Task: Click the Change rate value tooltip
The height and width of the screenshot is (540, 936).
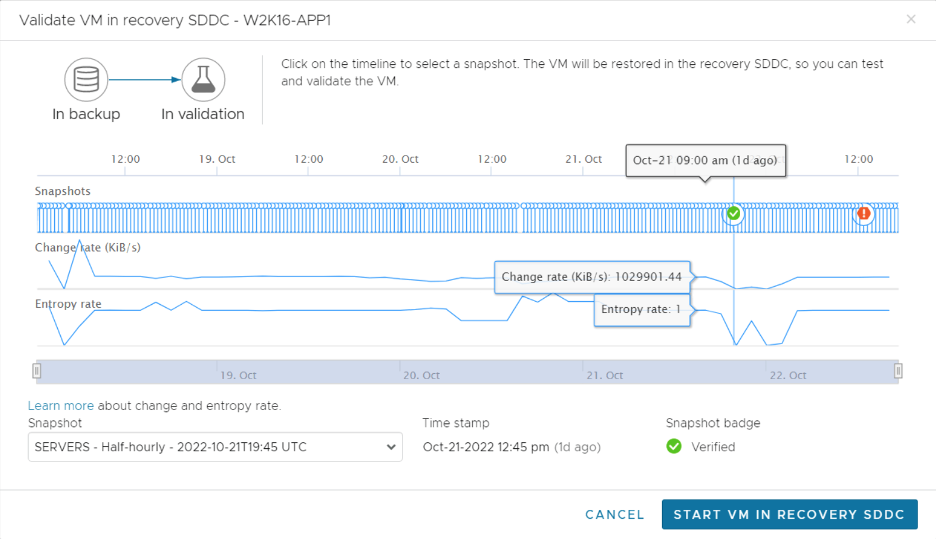Action: [592, 277]
